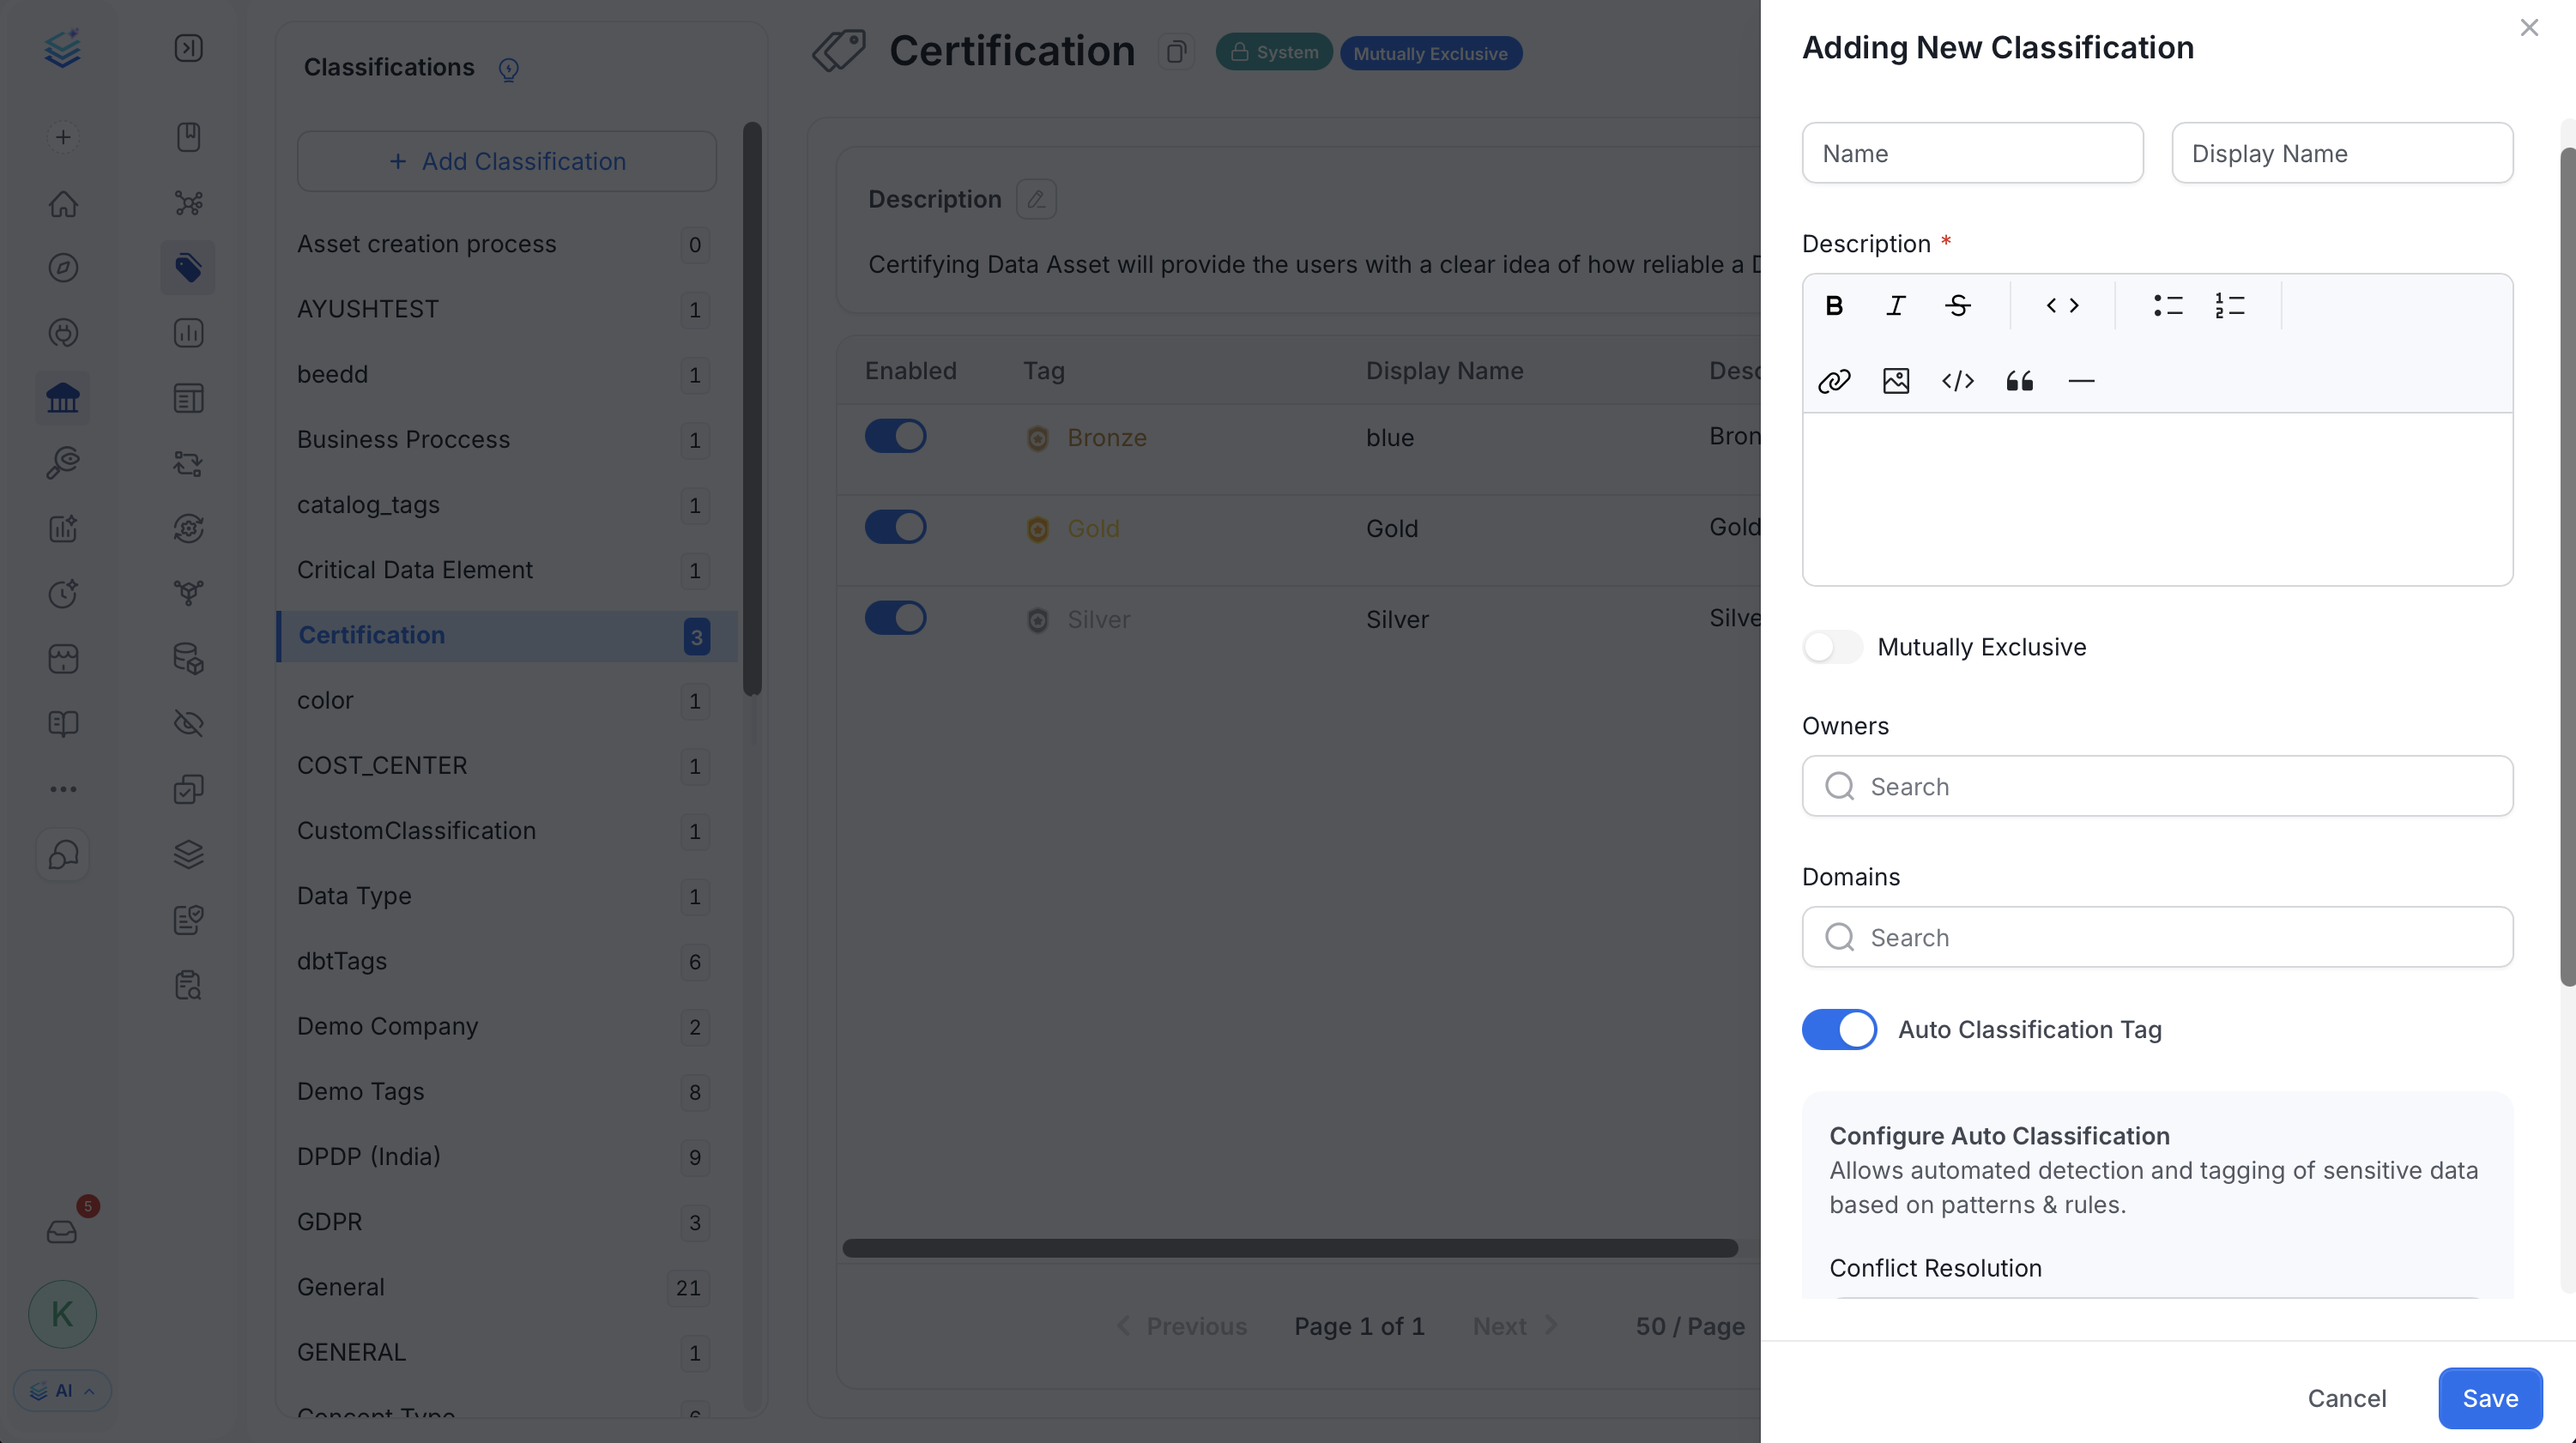
Task: Select the COST_CENTER classification
Action: tap(507, 766)
